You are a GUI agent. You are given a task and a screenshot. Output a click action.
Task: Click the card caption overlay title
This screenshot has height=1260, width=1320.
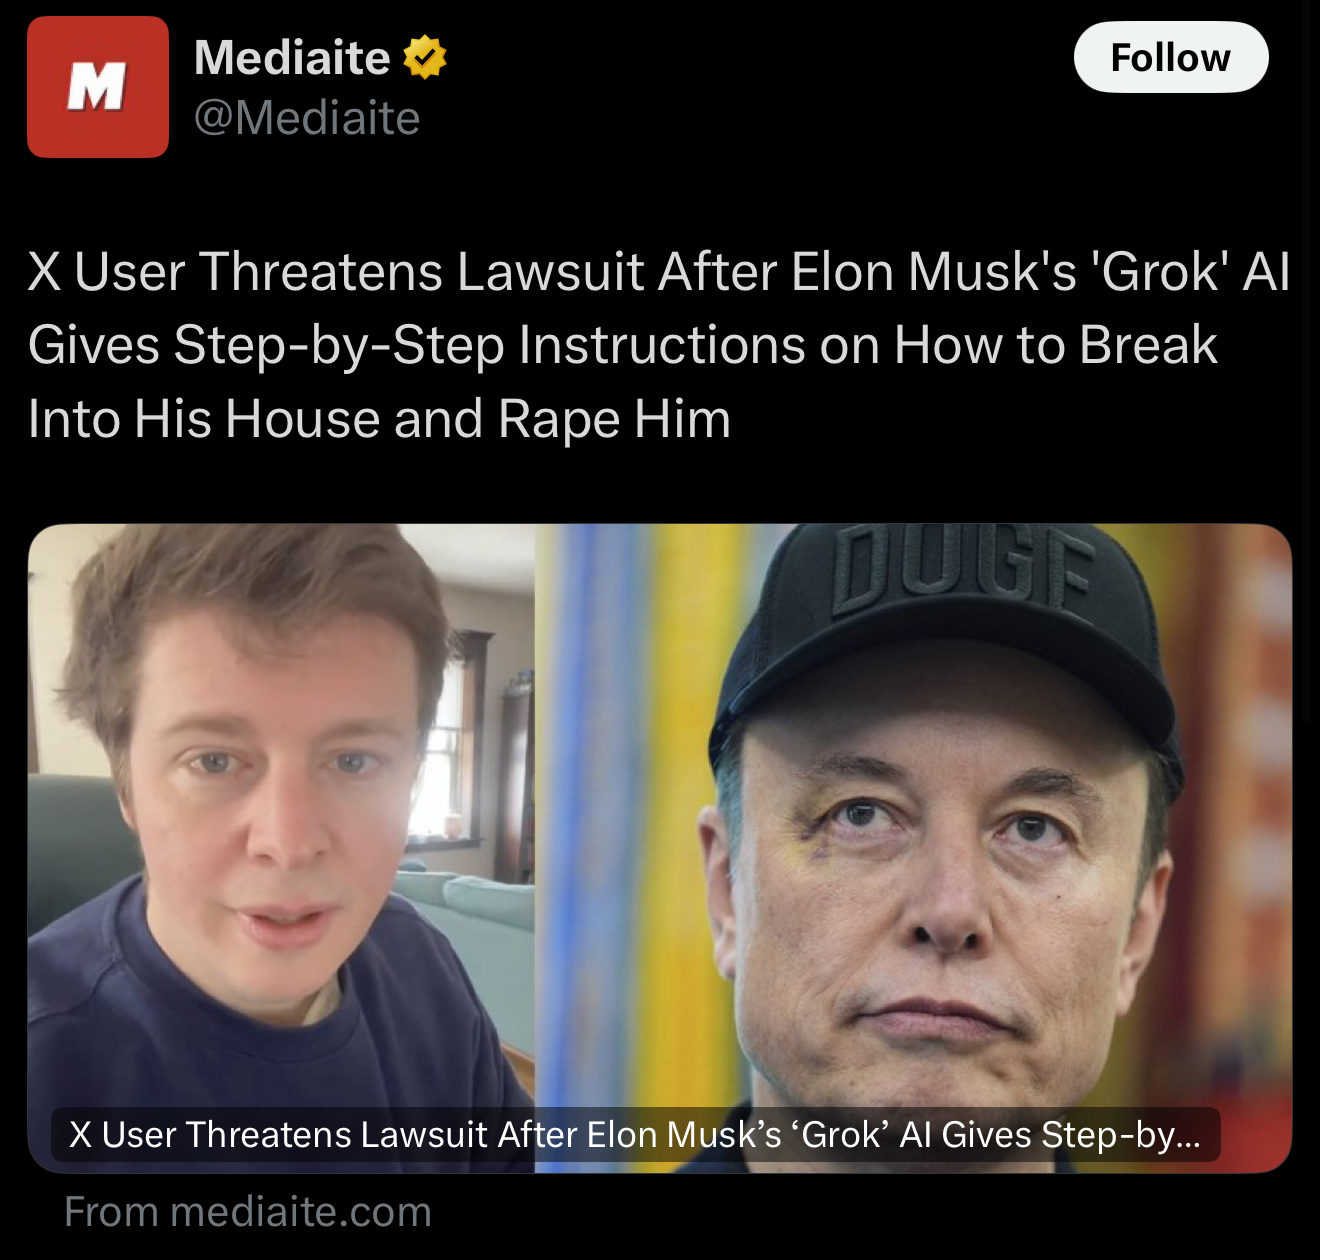(x=636, y=1135)
